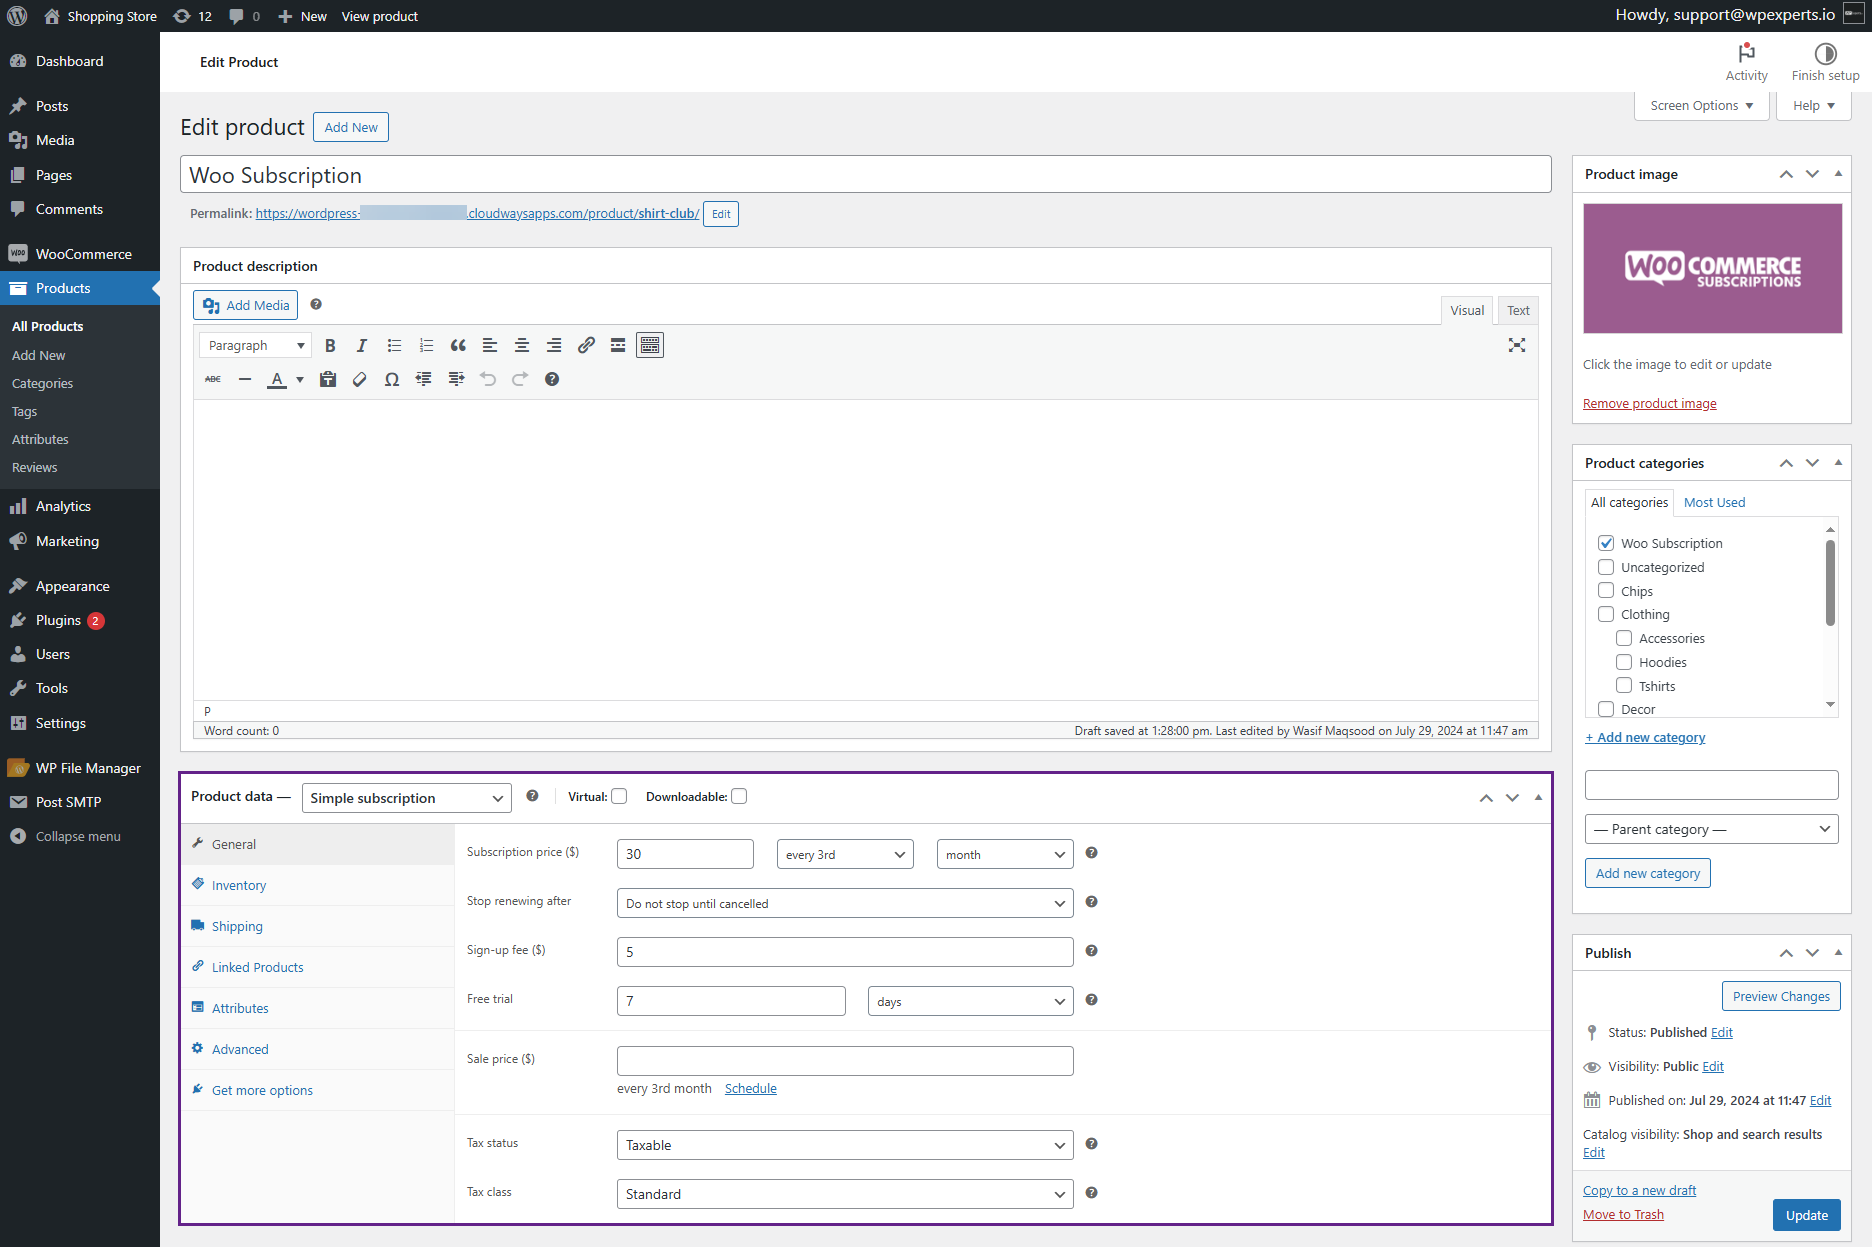Enter distraction-free fullscreen editor mode
This screenshot has height=1247, width=1872.
click(1517, 345)
